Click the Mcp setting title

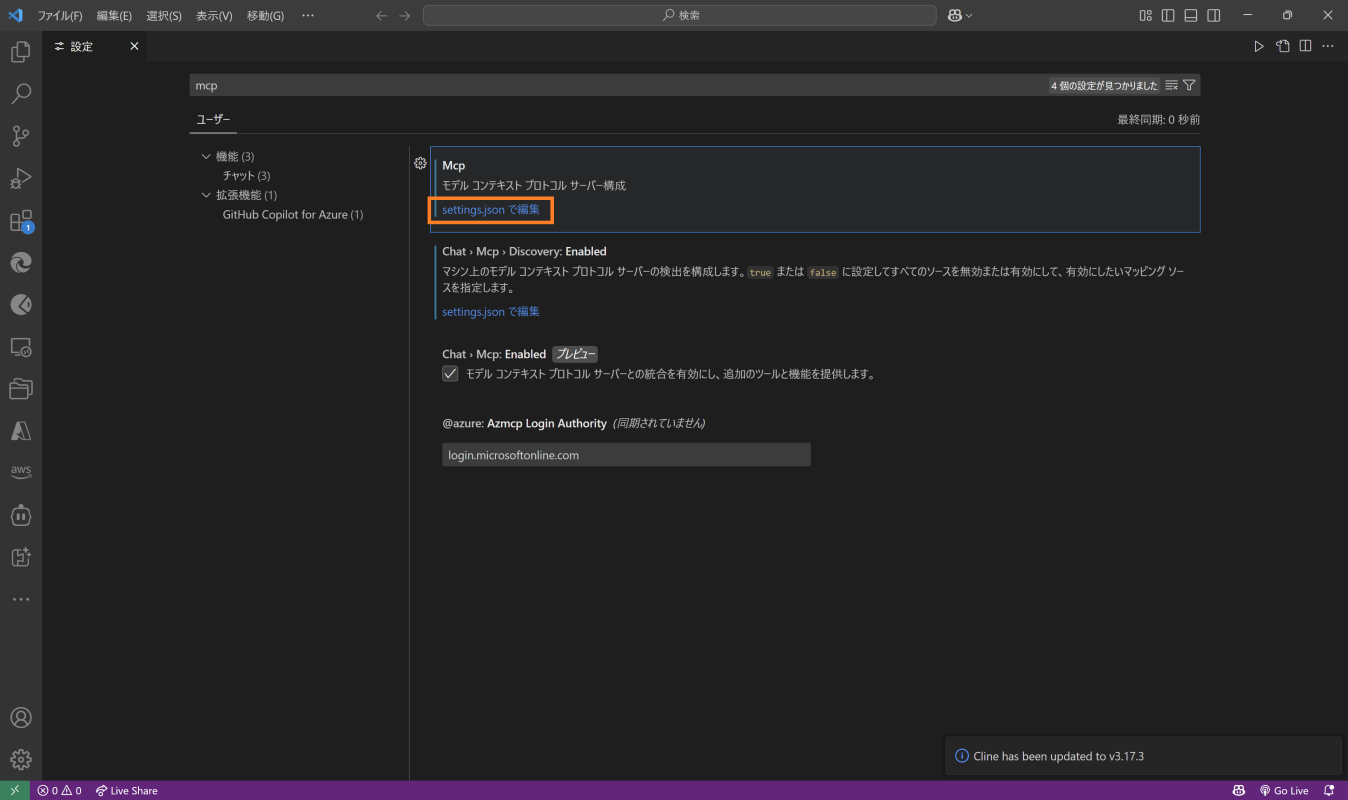click(x=454, y=165)
